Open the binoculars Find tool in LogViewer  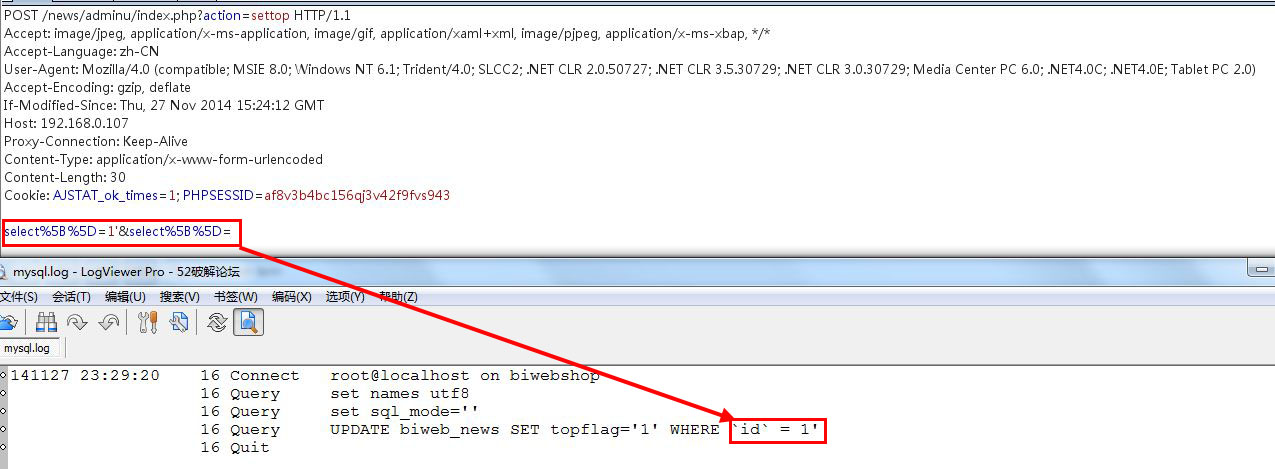point(46,321)
